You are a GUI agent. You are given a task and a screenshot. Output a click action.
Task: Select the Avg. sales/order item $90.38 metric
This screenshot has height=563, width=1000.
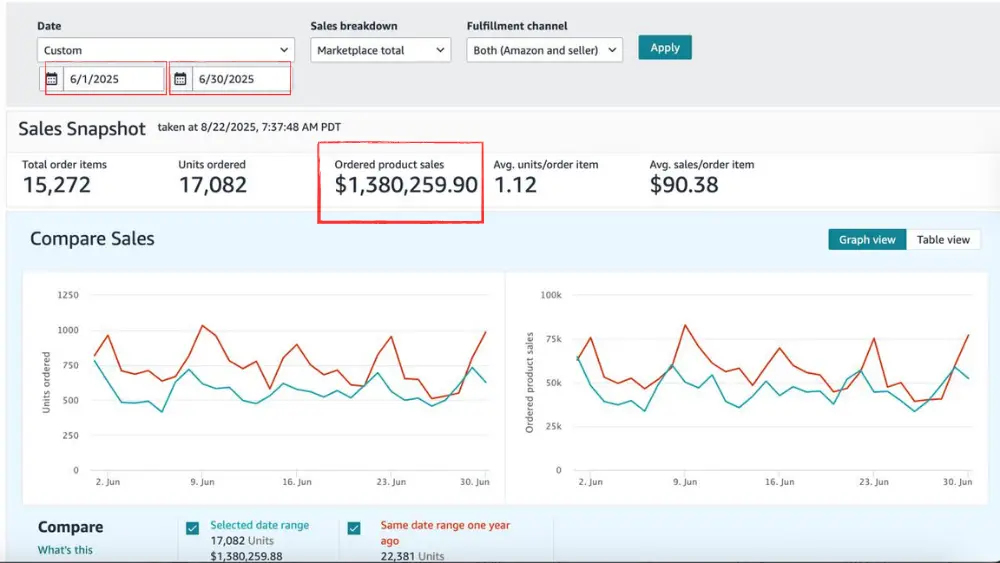tap(684, 185)
